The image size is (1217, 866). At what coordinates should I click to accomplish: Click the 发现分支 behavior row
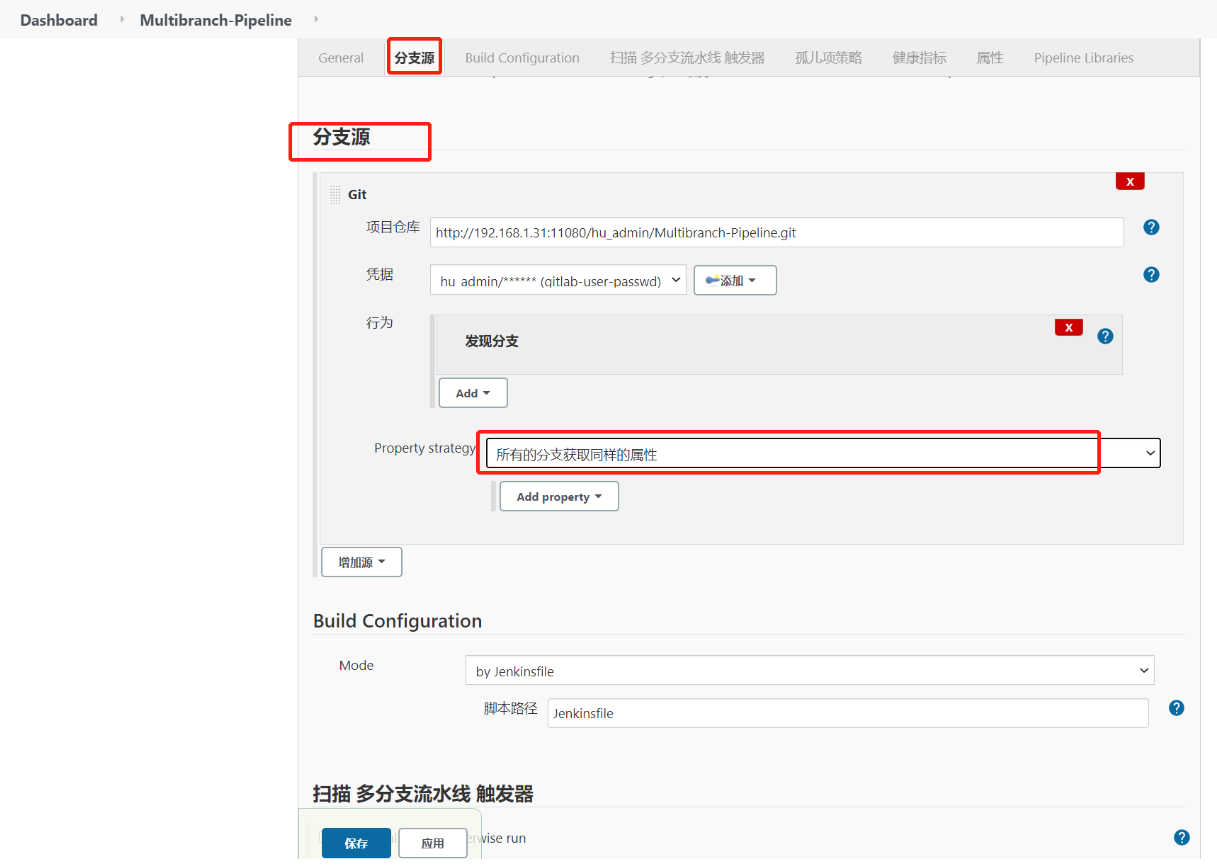778,345
